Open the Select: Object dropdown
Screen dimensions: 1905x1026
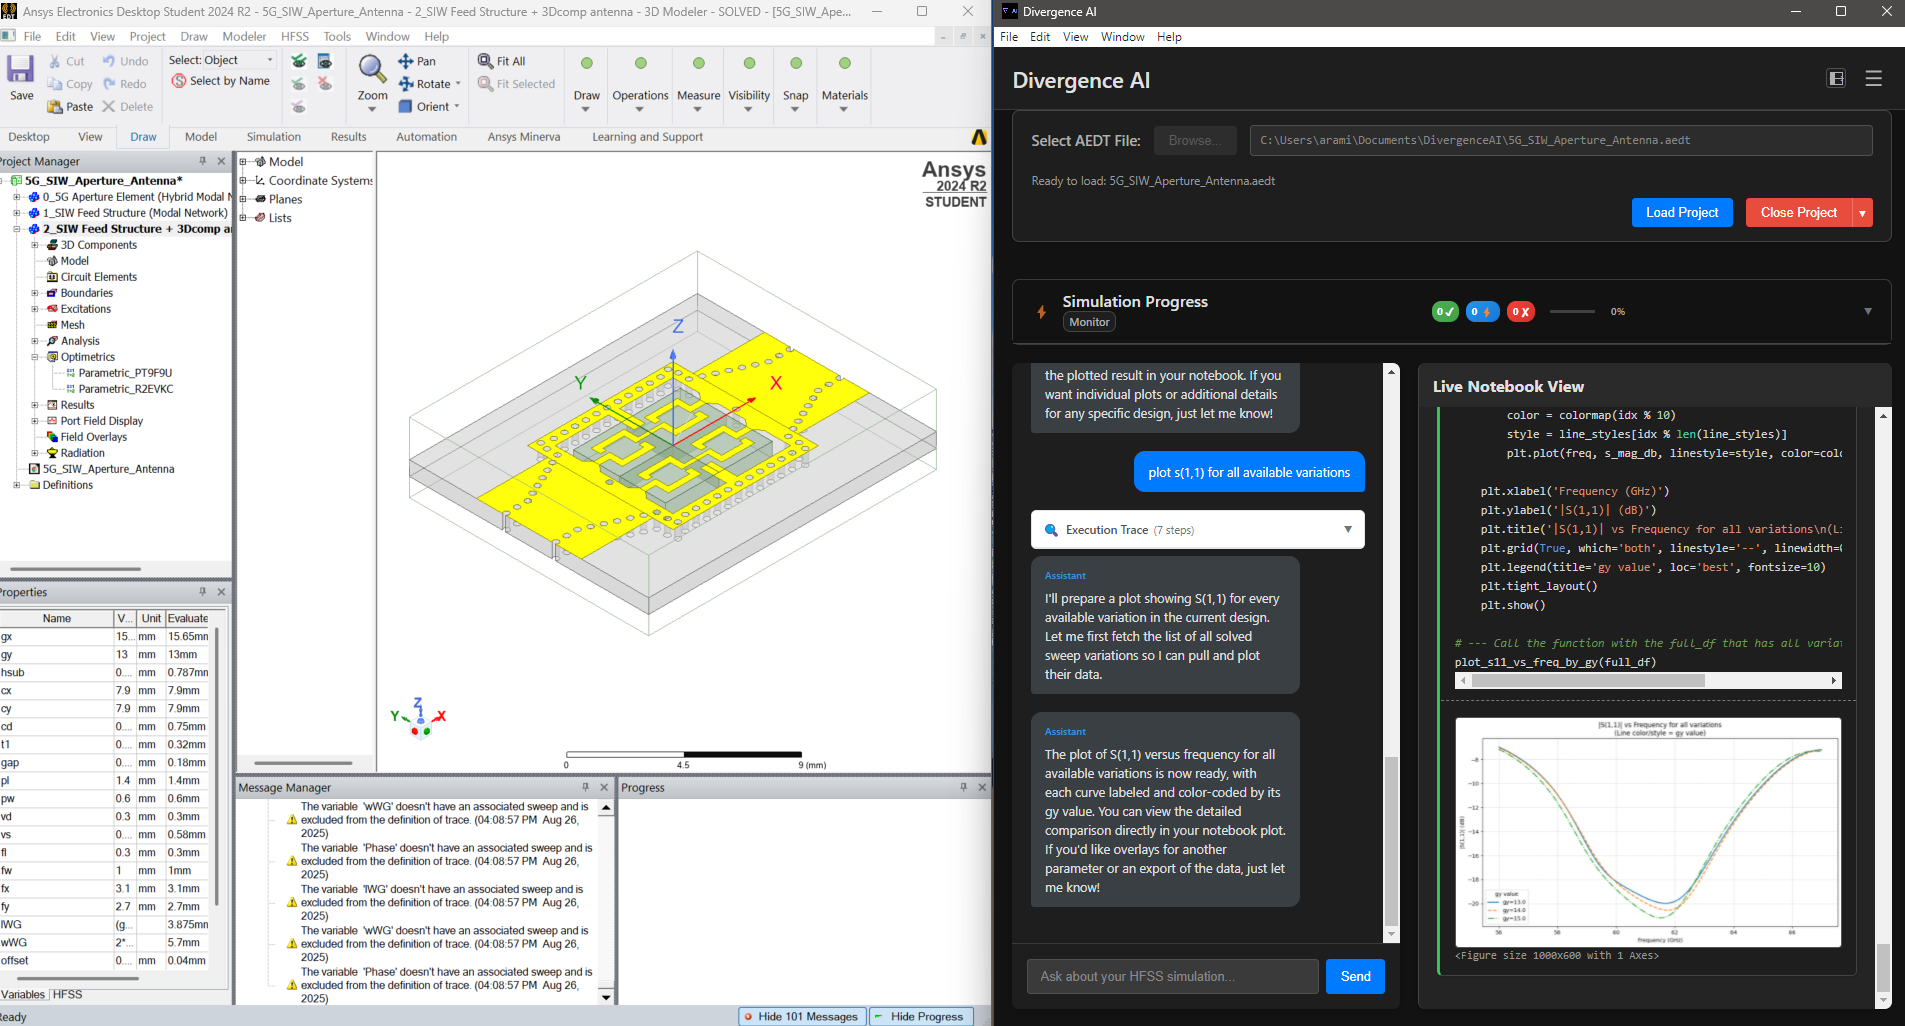(x=267, y=59)
